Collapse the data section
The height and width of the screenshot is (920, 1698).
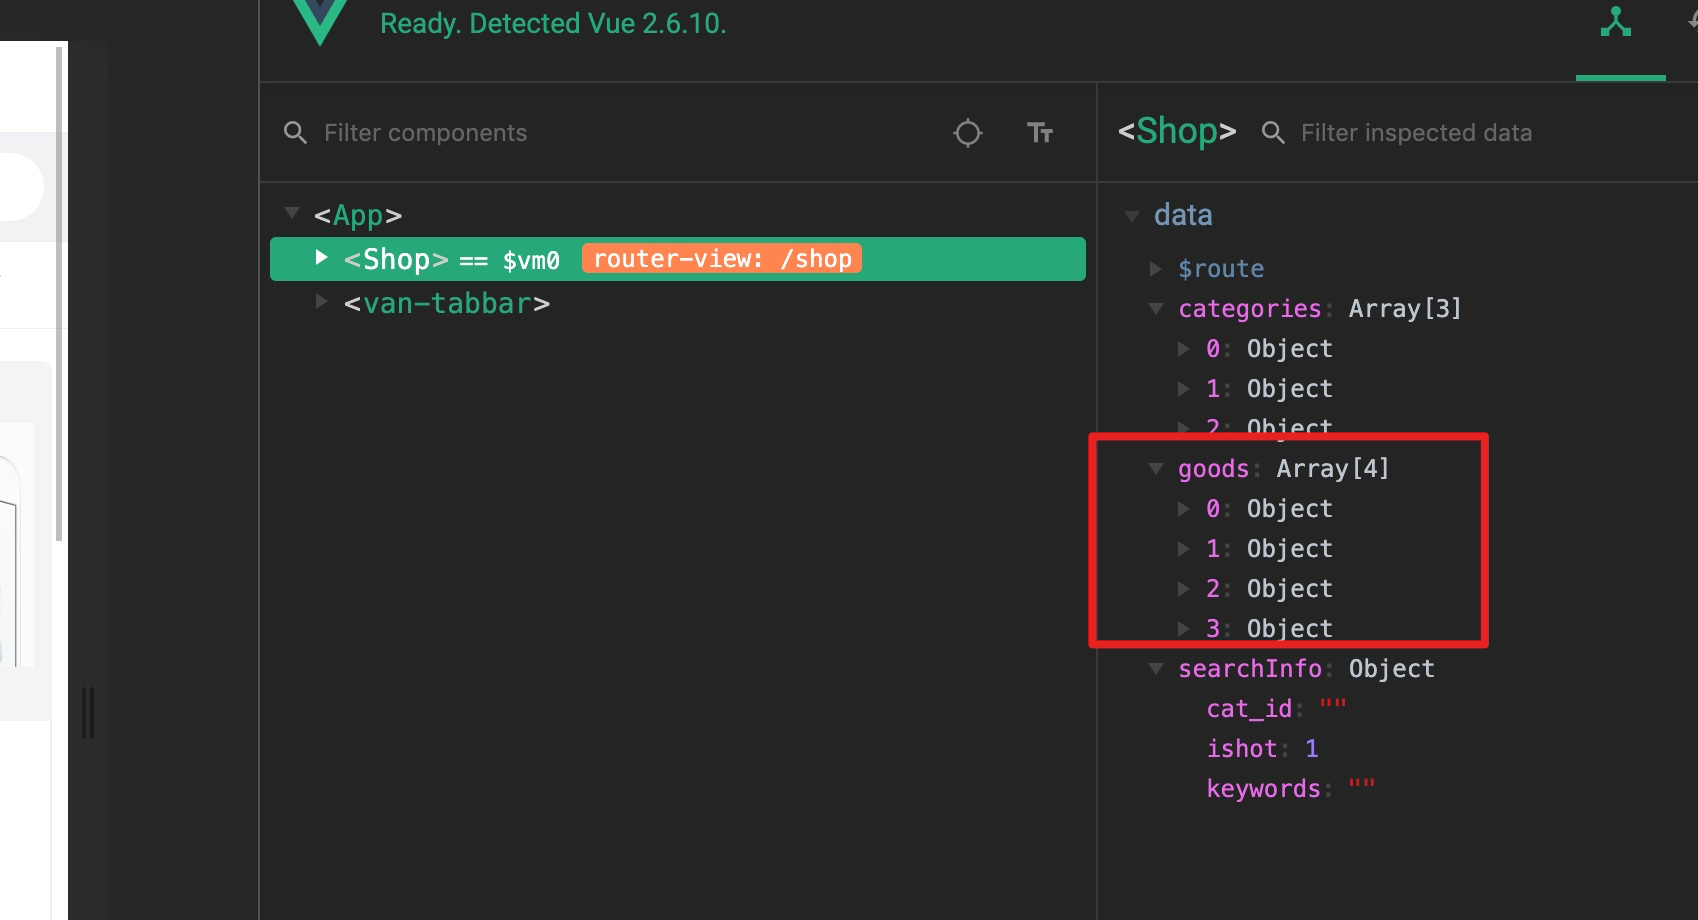click(x=1132, y=216)
